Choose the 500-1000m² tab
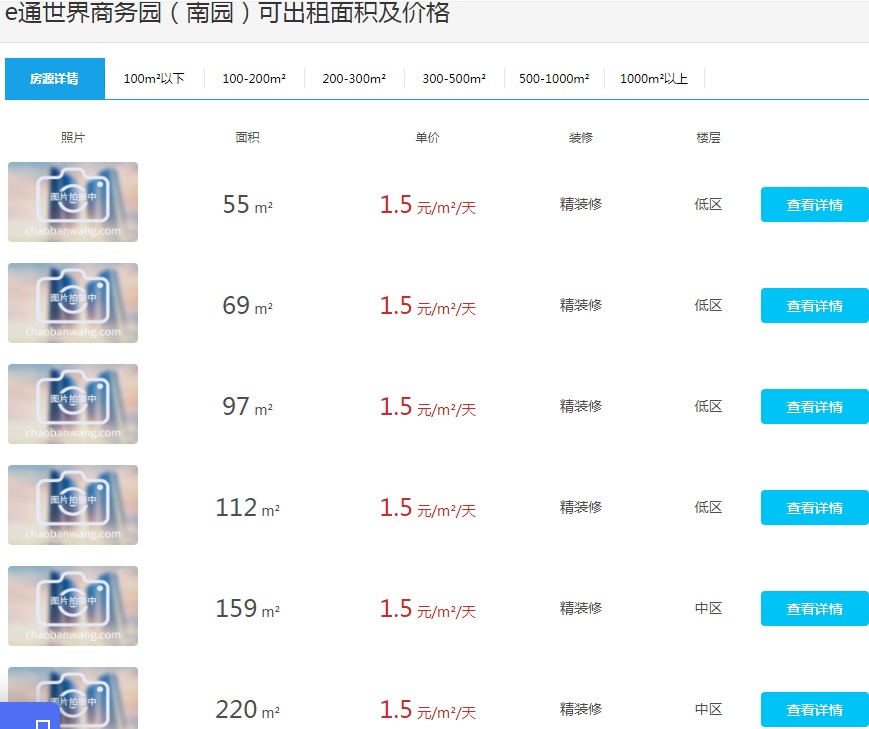The height and width of the screenshot is (729, 869). coord(554,79)
